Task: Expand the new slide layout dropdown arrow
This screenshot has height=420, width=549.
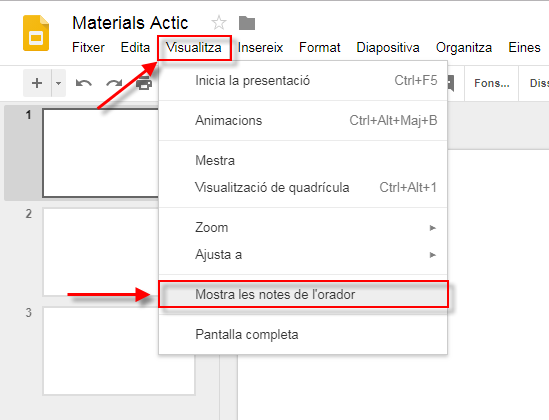Action: click(58, 83)
